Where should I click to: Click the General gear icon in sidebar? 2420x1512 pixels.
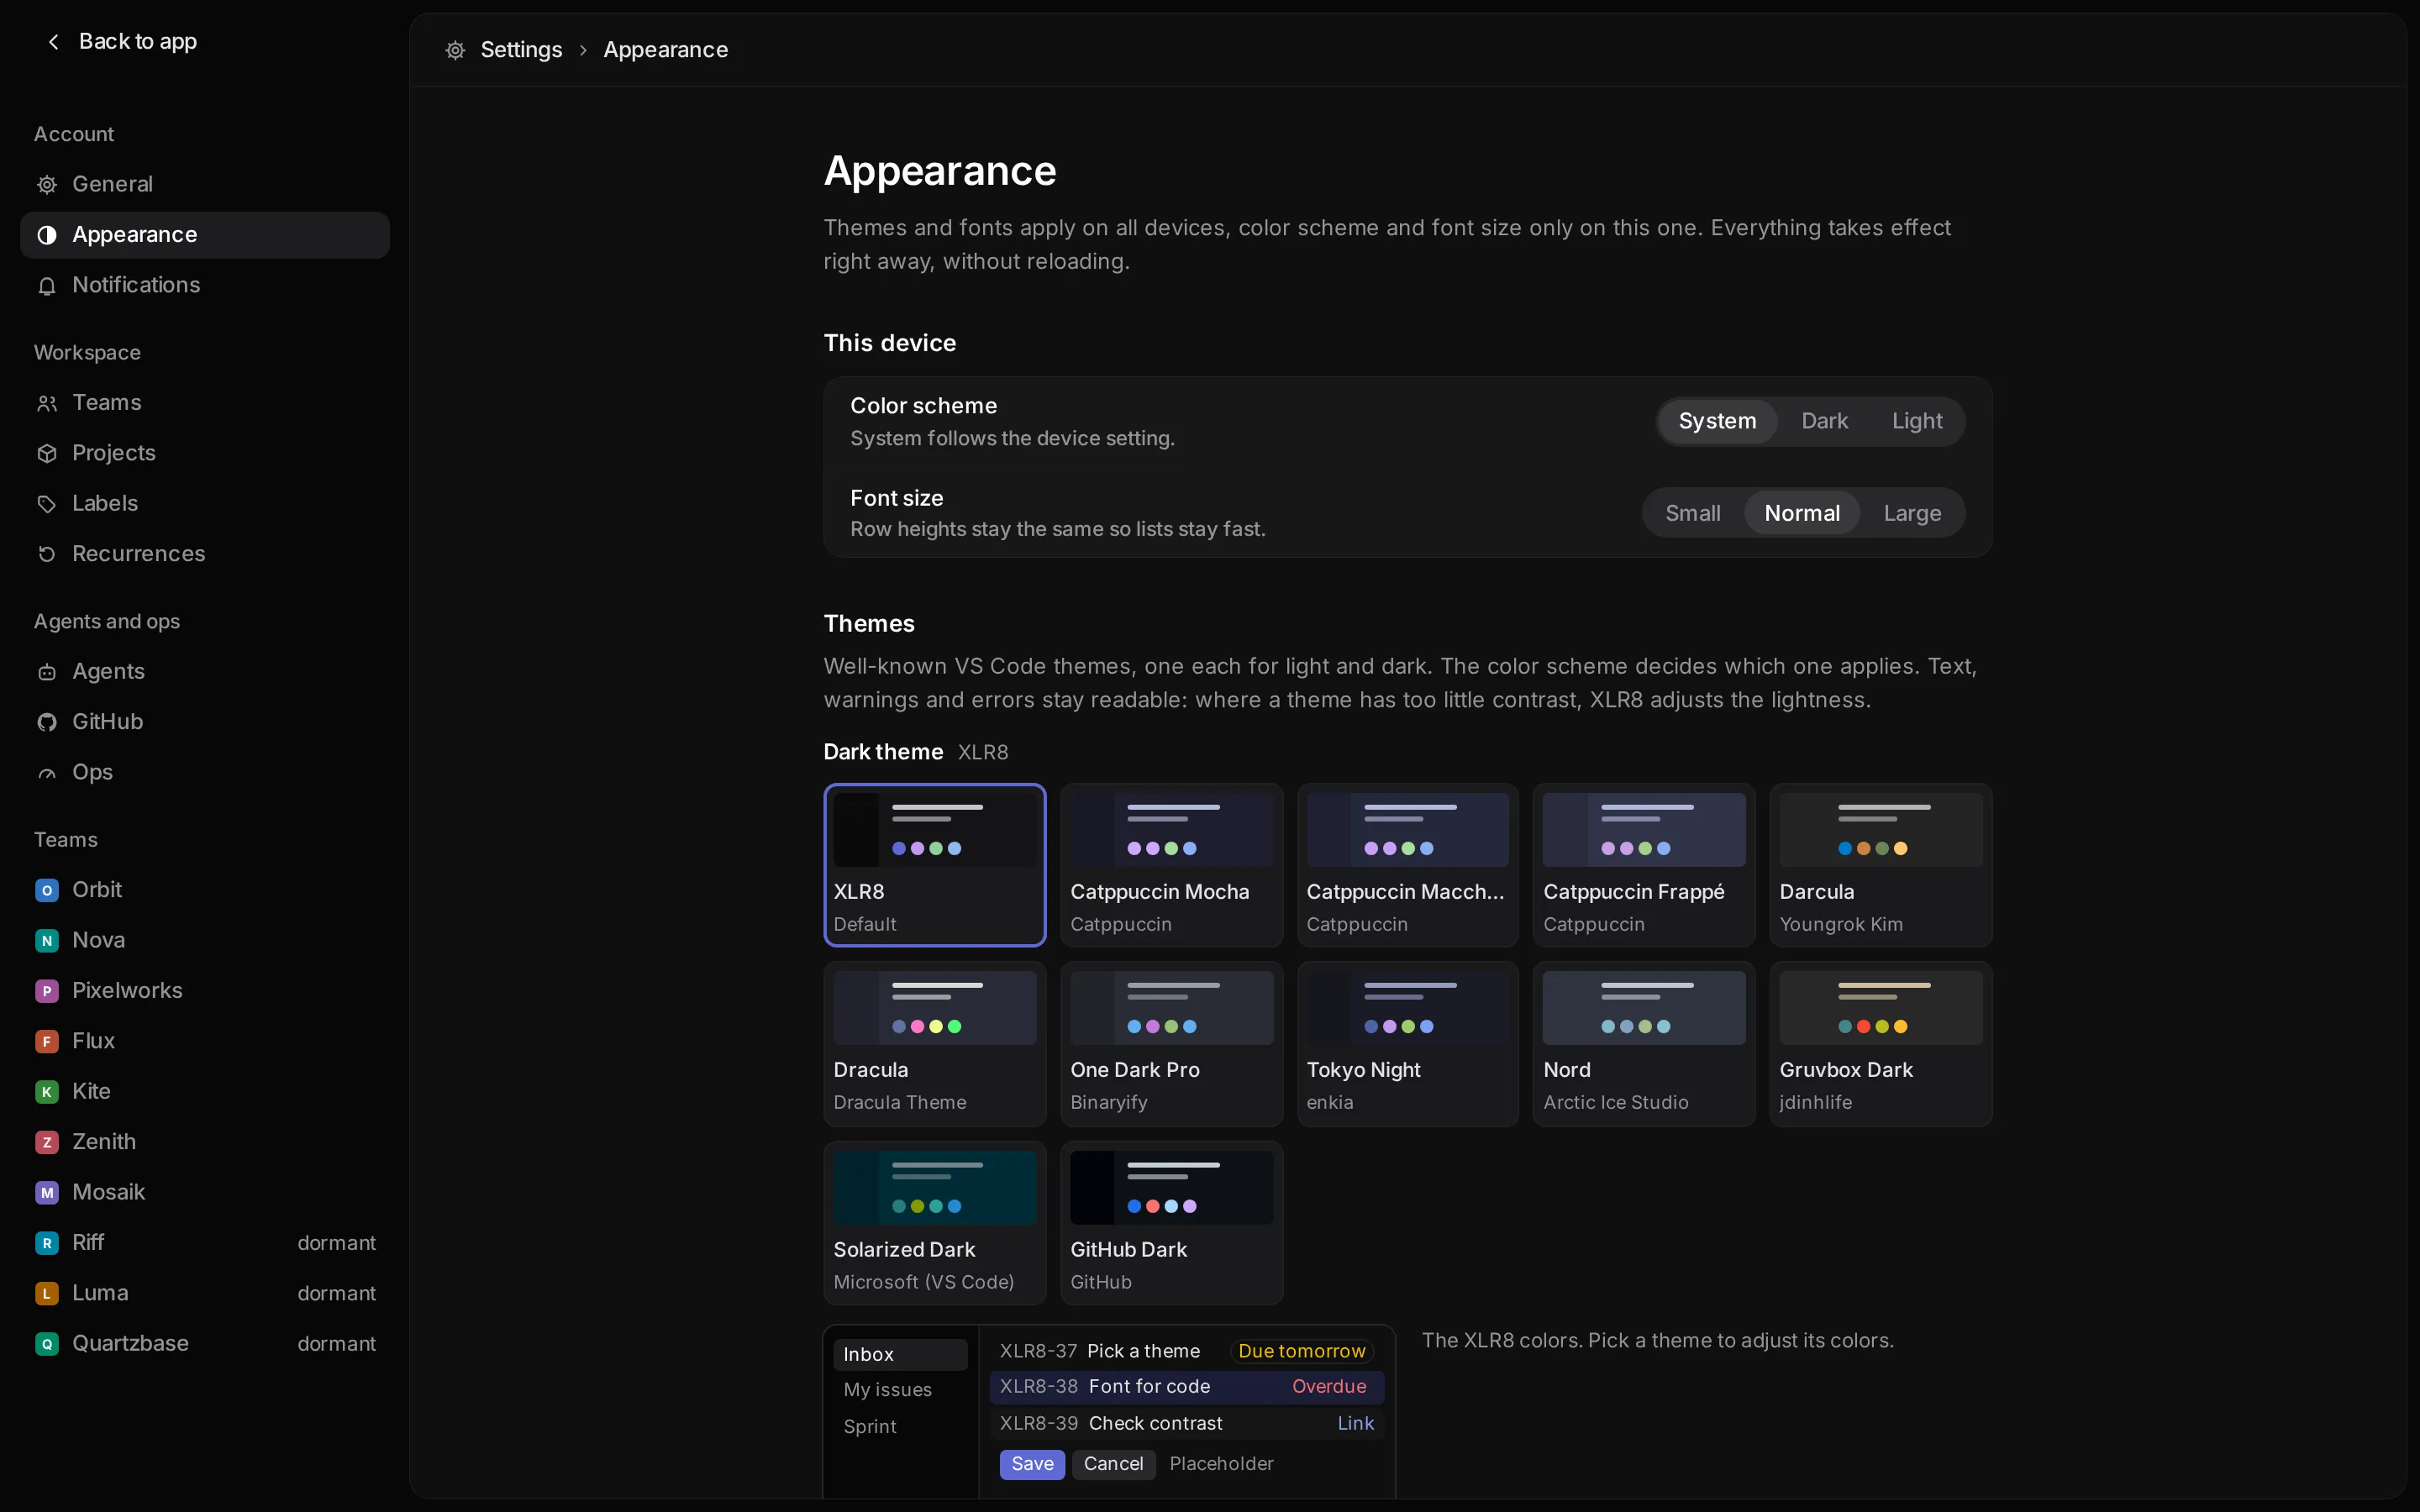coord(47,184)
